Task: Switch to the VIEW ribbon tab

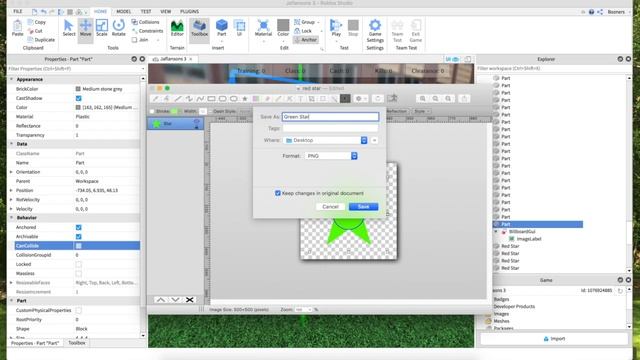Action: (x=165, y=11)
